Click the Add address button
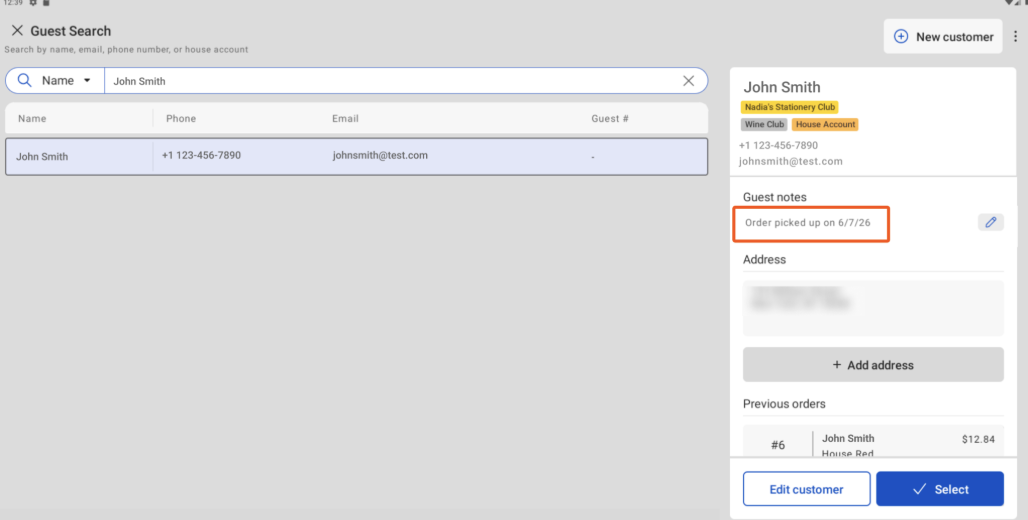The width and height of the screenshot is (1028, 520). (873, 365)
